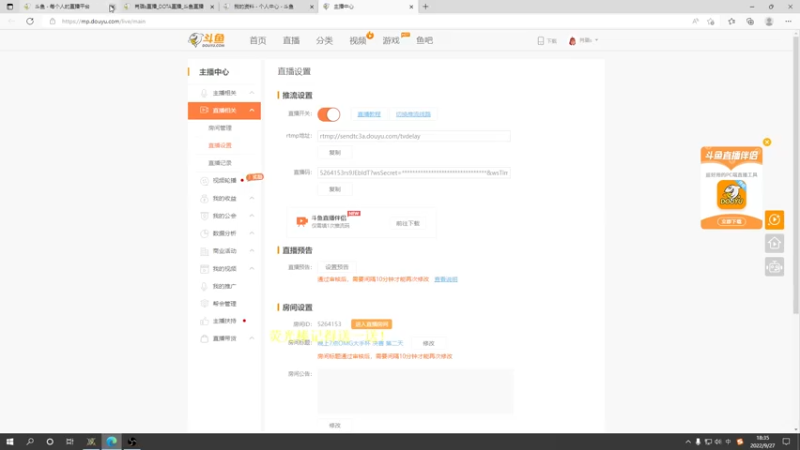800x450 pixels.
Task: Click the orange floating live-companion icon
Action: click(x=774, y=220)
